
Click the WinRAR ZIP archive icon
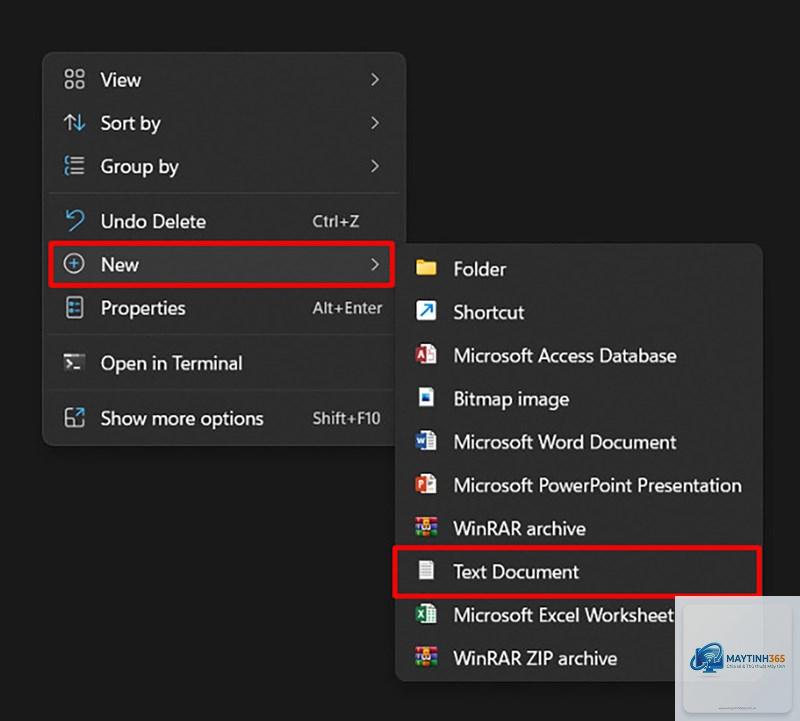(x=426, y=657)
